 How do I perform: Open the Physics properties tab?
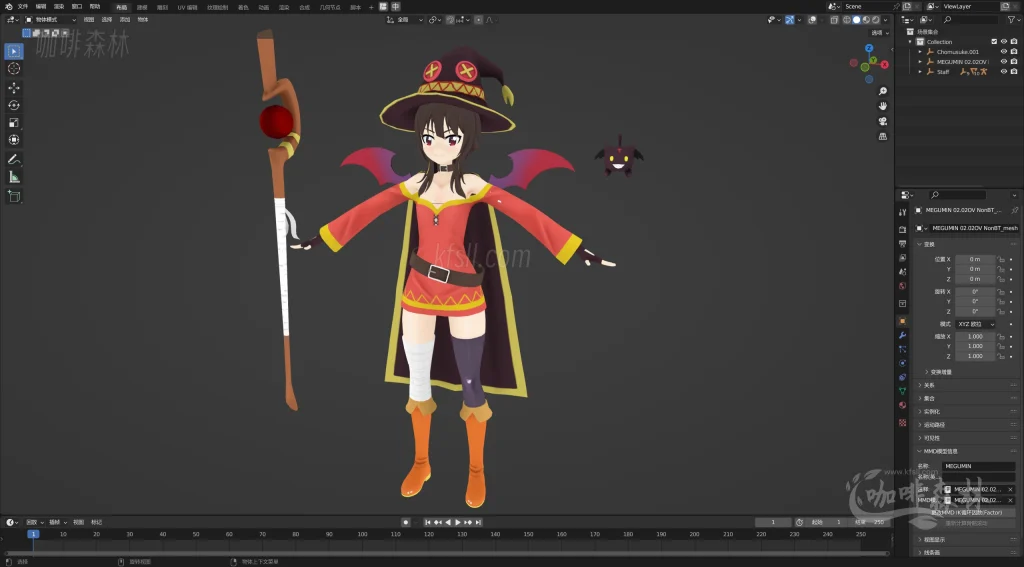[903, 363]
